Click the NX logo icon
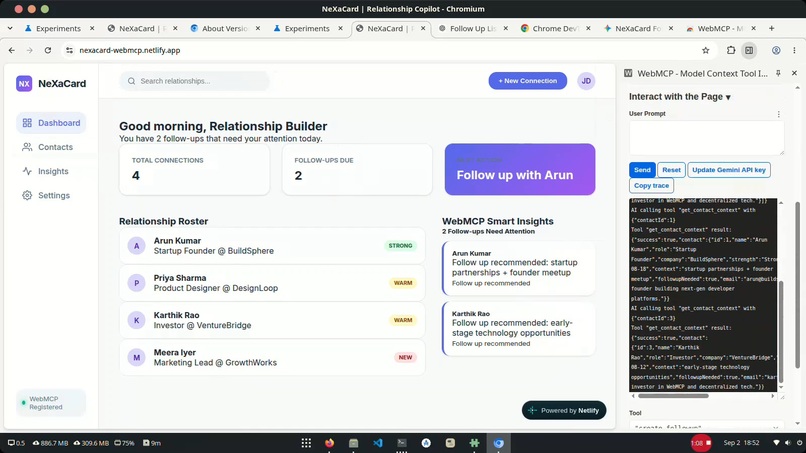The image size is (806, 453). (x=24, y=83)
